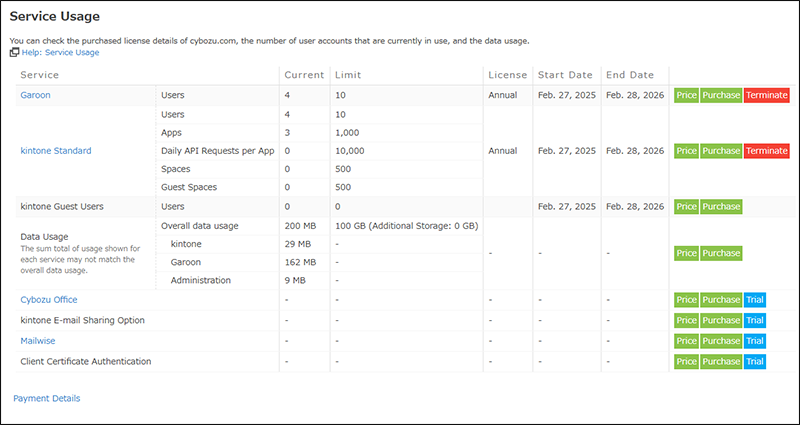Click the Client Certificate Authentication label
Screen dimensions: 800x425
tap(86, 361)
